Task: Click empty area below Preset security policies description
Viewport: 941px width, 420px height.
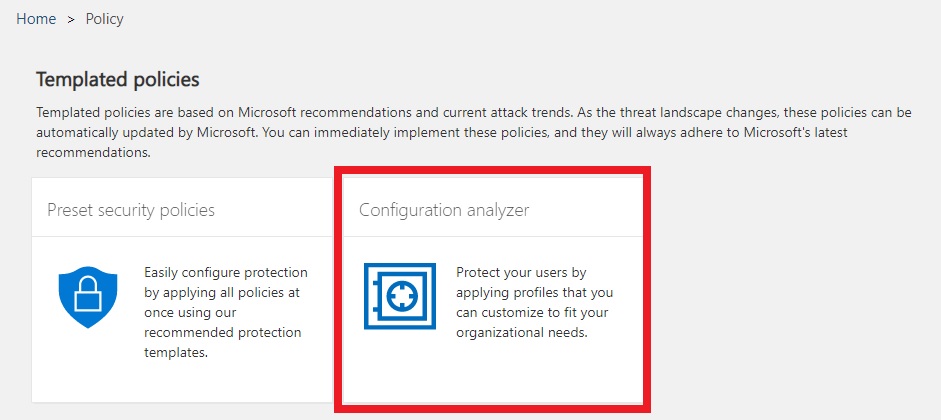Action: (181, 385)
